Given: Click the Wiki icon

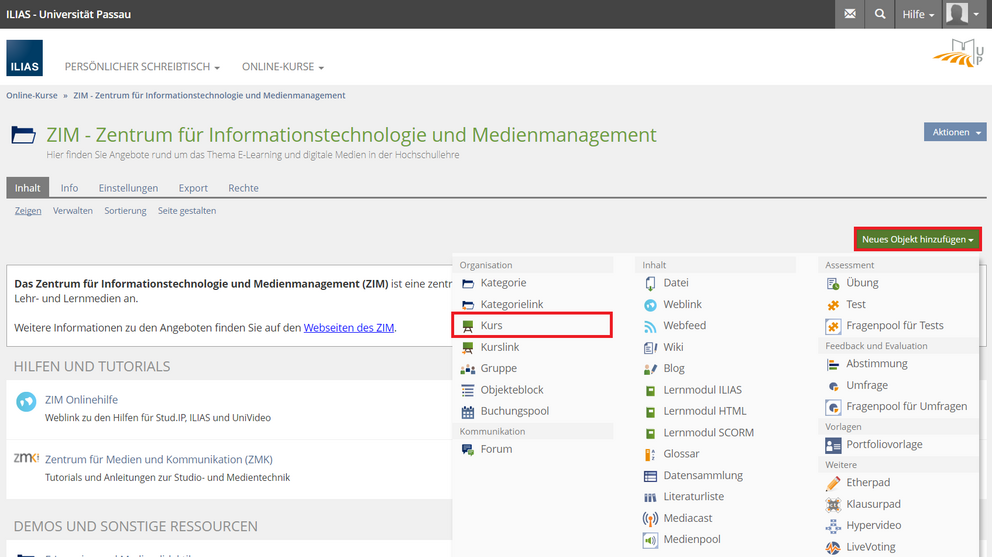Looking at the screenshot, I should [x=650, y=347].
